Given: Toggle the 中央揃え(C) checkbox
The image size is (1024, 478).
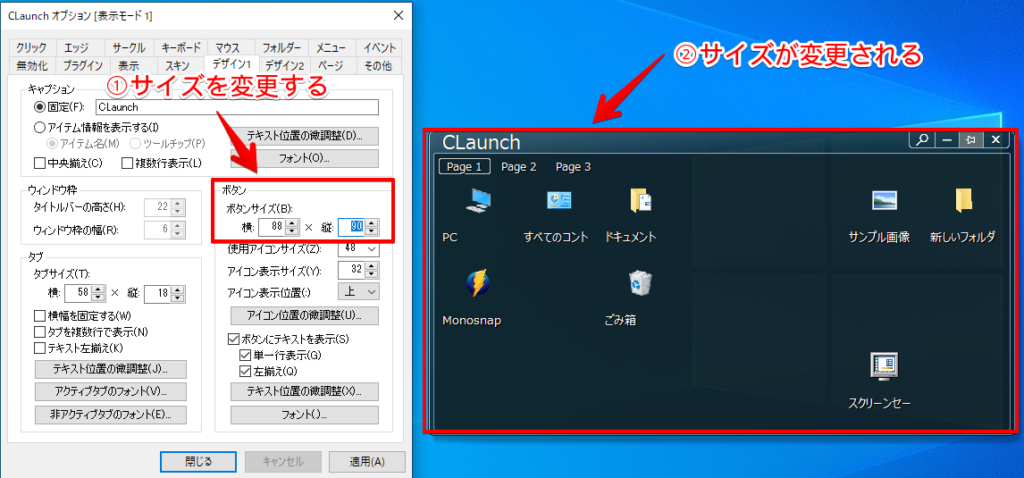Looking at the screenshot, I should 39,163.
